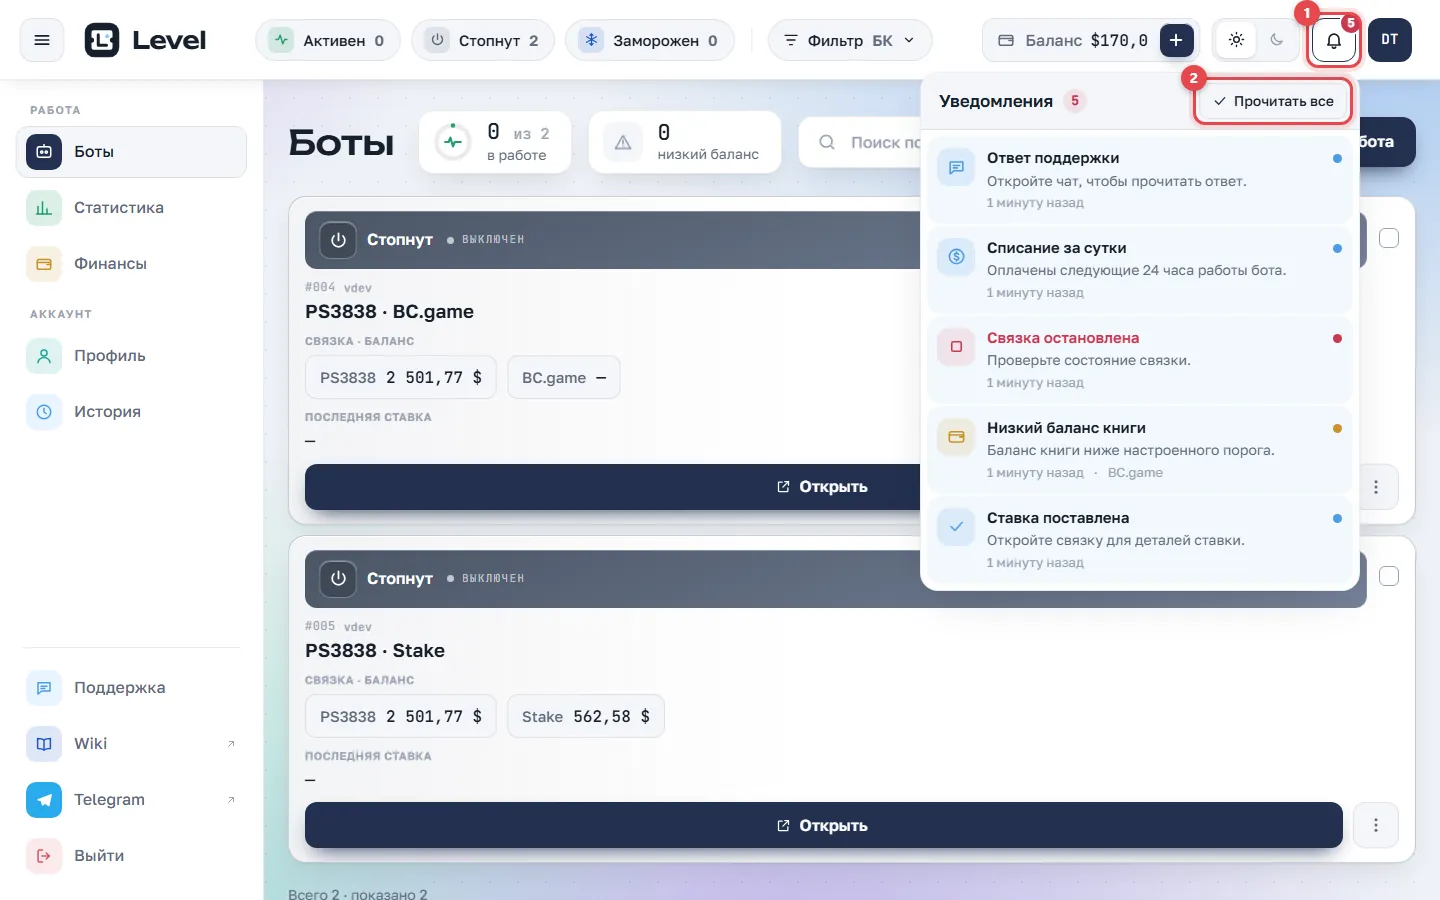This screenshot has height=900, width=1440.
Task: Click the '0 из 2 в работе' counter
Action: pos(495,142)
